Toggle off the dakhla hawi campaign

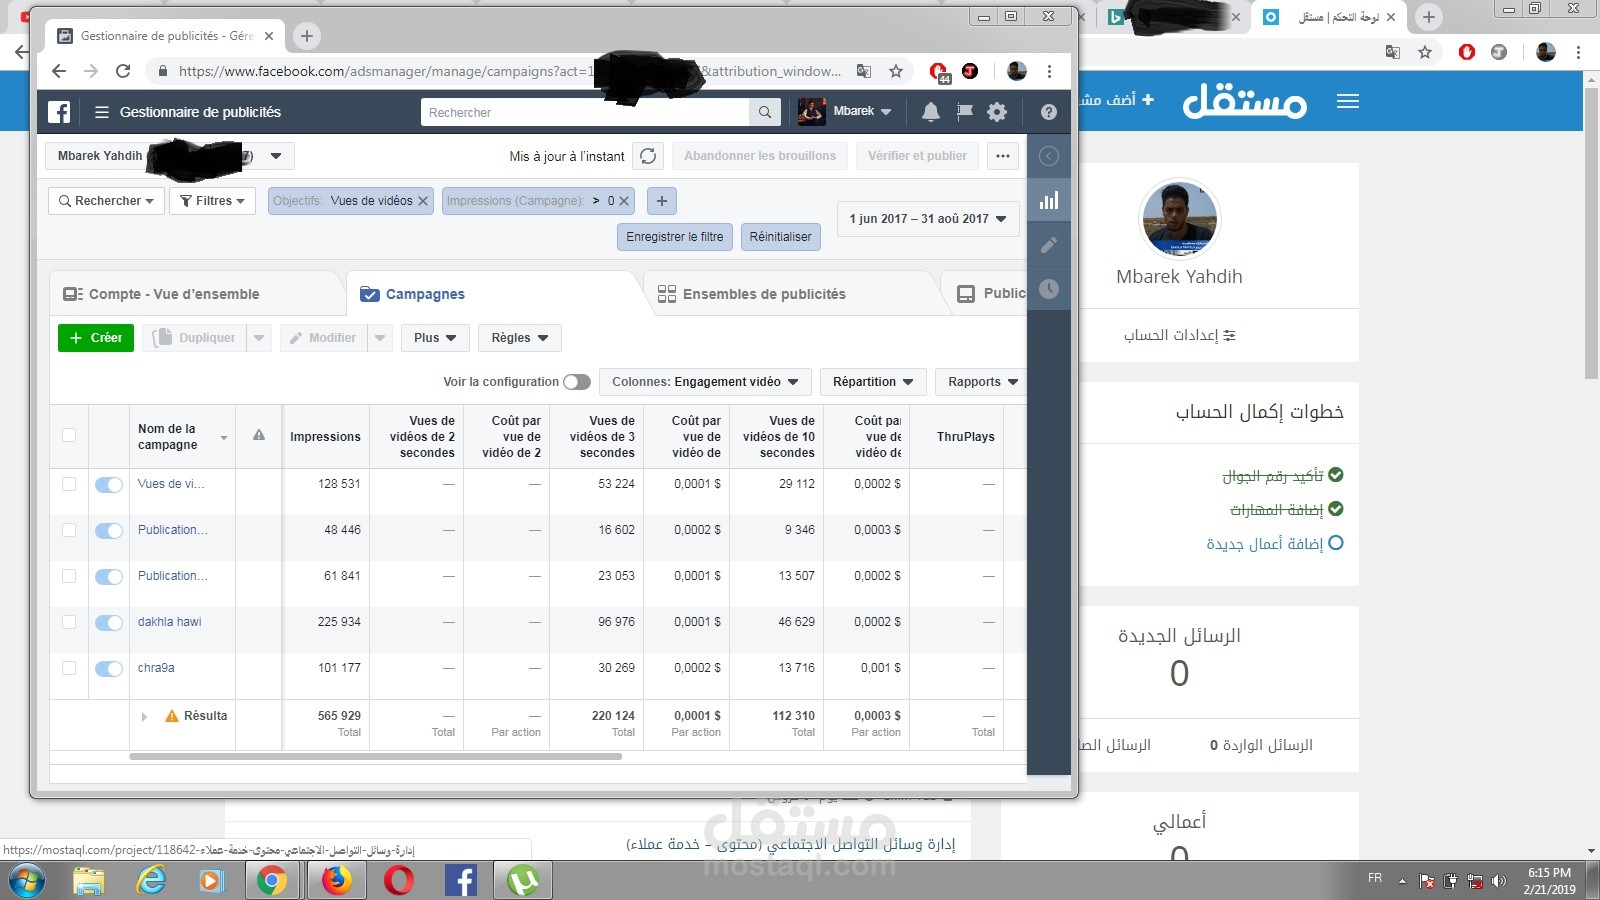point(109,623)
